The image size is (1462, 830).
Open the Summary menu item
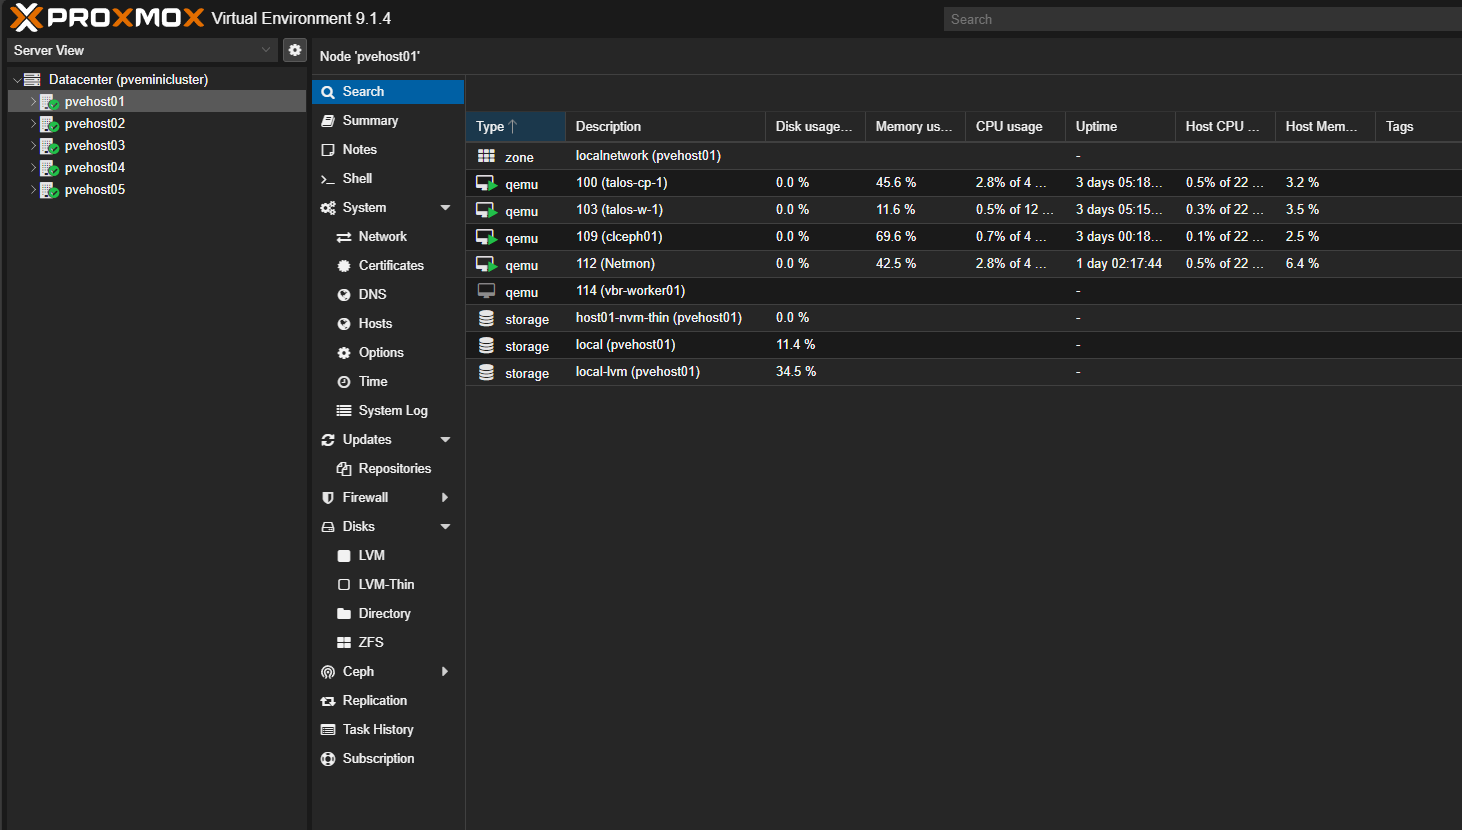click(x=370, y=120)
